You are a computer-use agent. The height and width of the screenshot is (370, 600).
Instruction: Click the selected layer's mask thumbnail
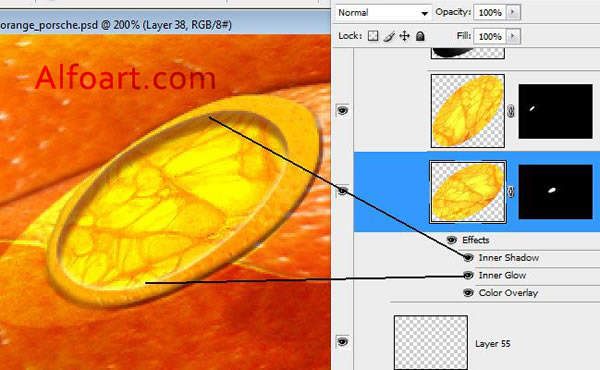click(555, 192)
